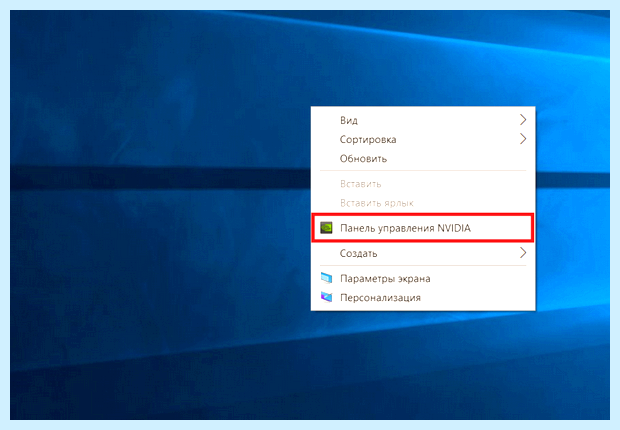The height and width of the screenshot is (430, 620).
Task: Expand the Создать submenu arrow
Action: [x=523, y=252]
